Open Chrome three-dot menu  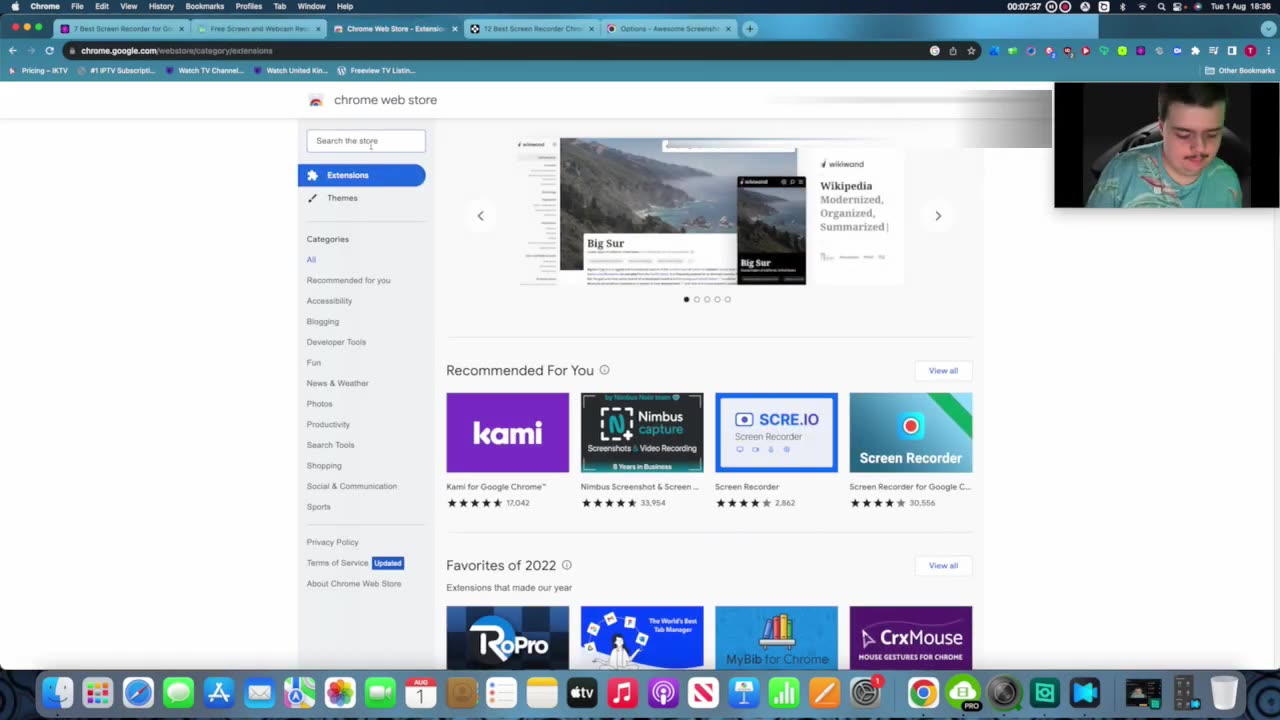[1268, 50]
